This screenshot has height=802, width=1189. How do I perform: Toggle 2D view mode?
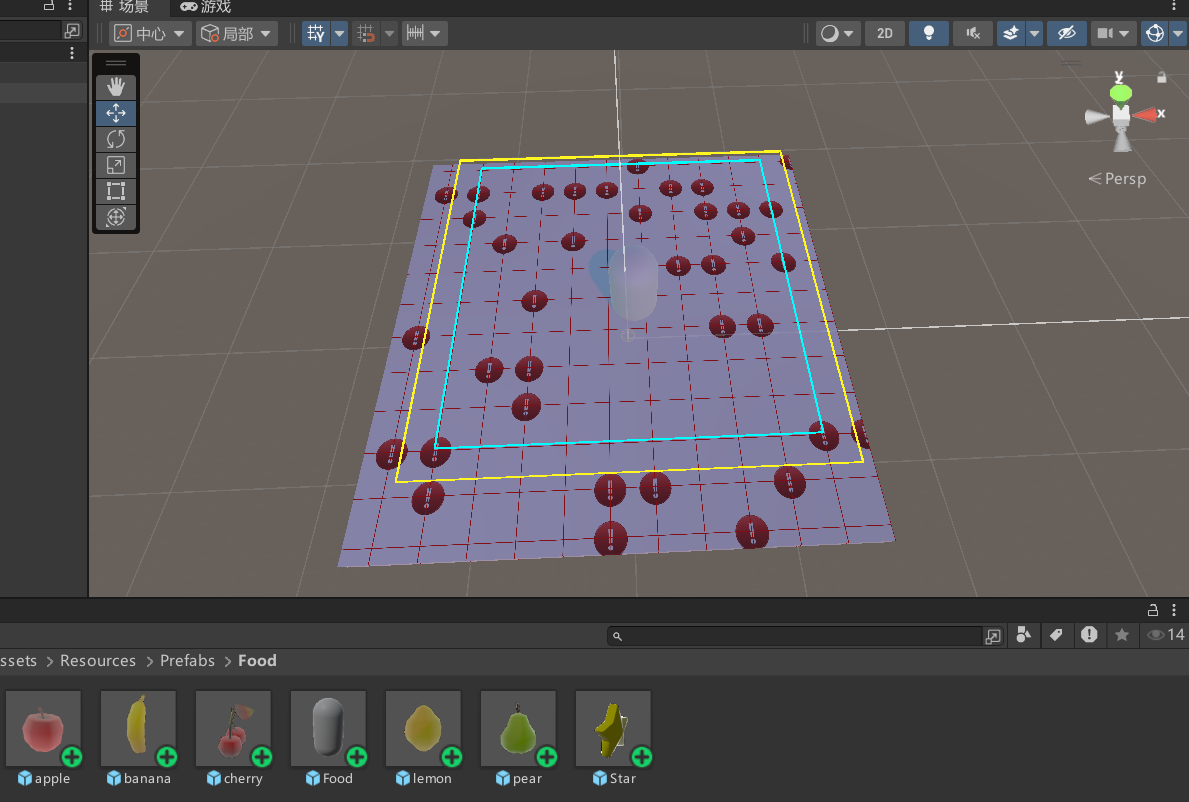tap(884, 33)
